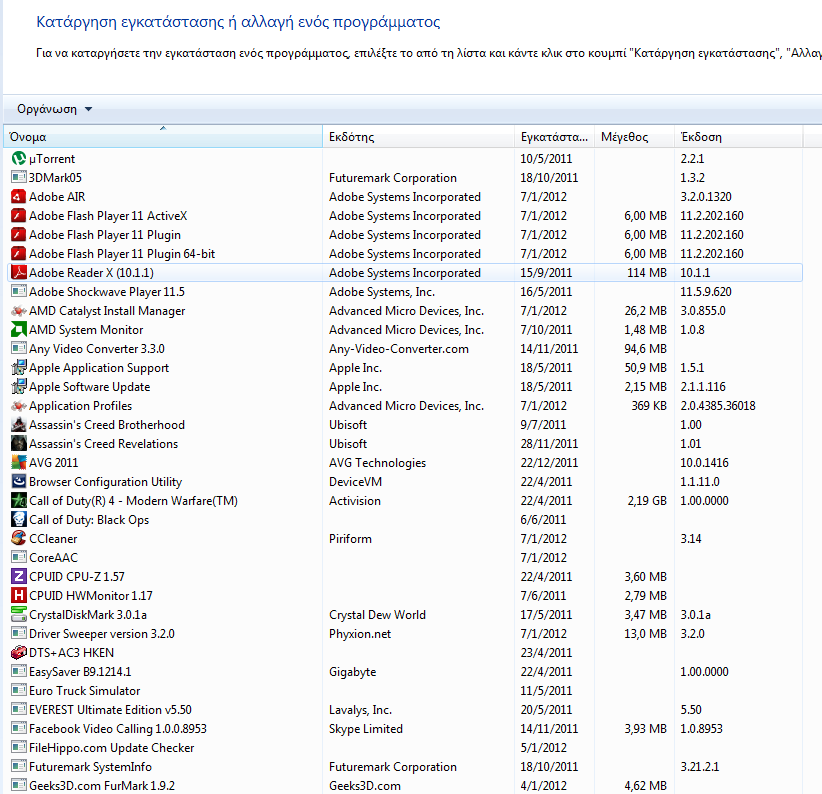Select Futuremark SystemInfo entry

(90, 767)
